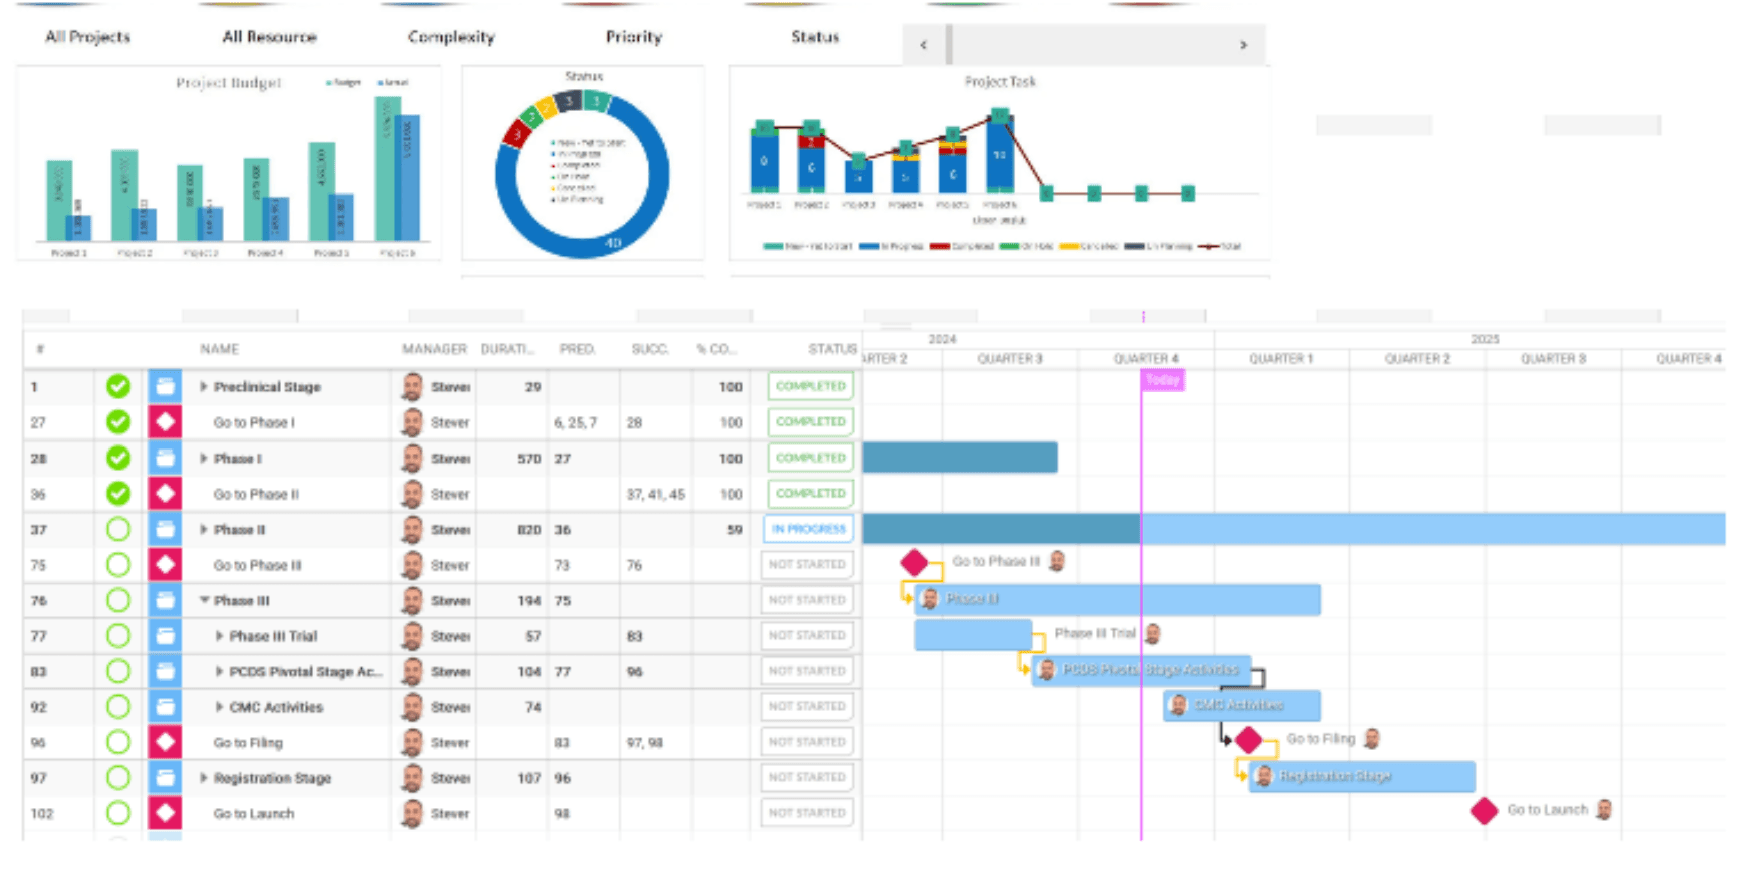The height and width of the screenshot is (894, 1743).
Task: Open the Complexity filter tab
Action: tap(451, 37)
